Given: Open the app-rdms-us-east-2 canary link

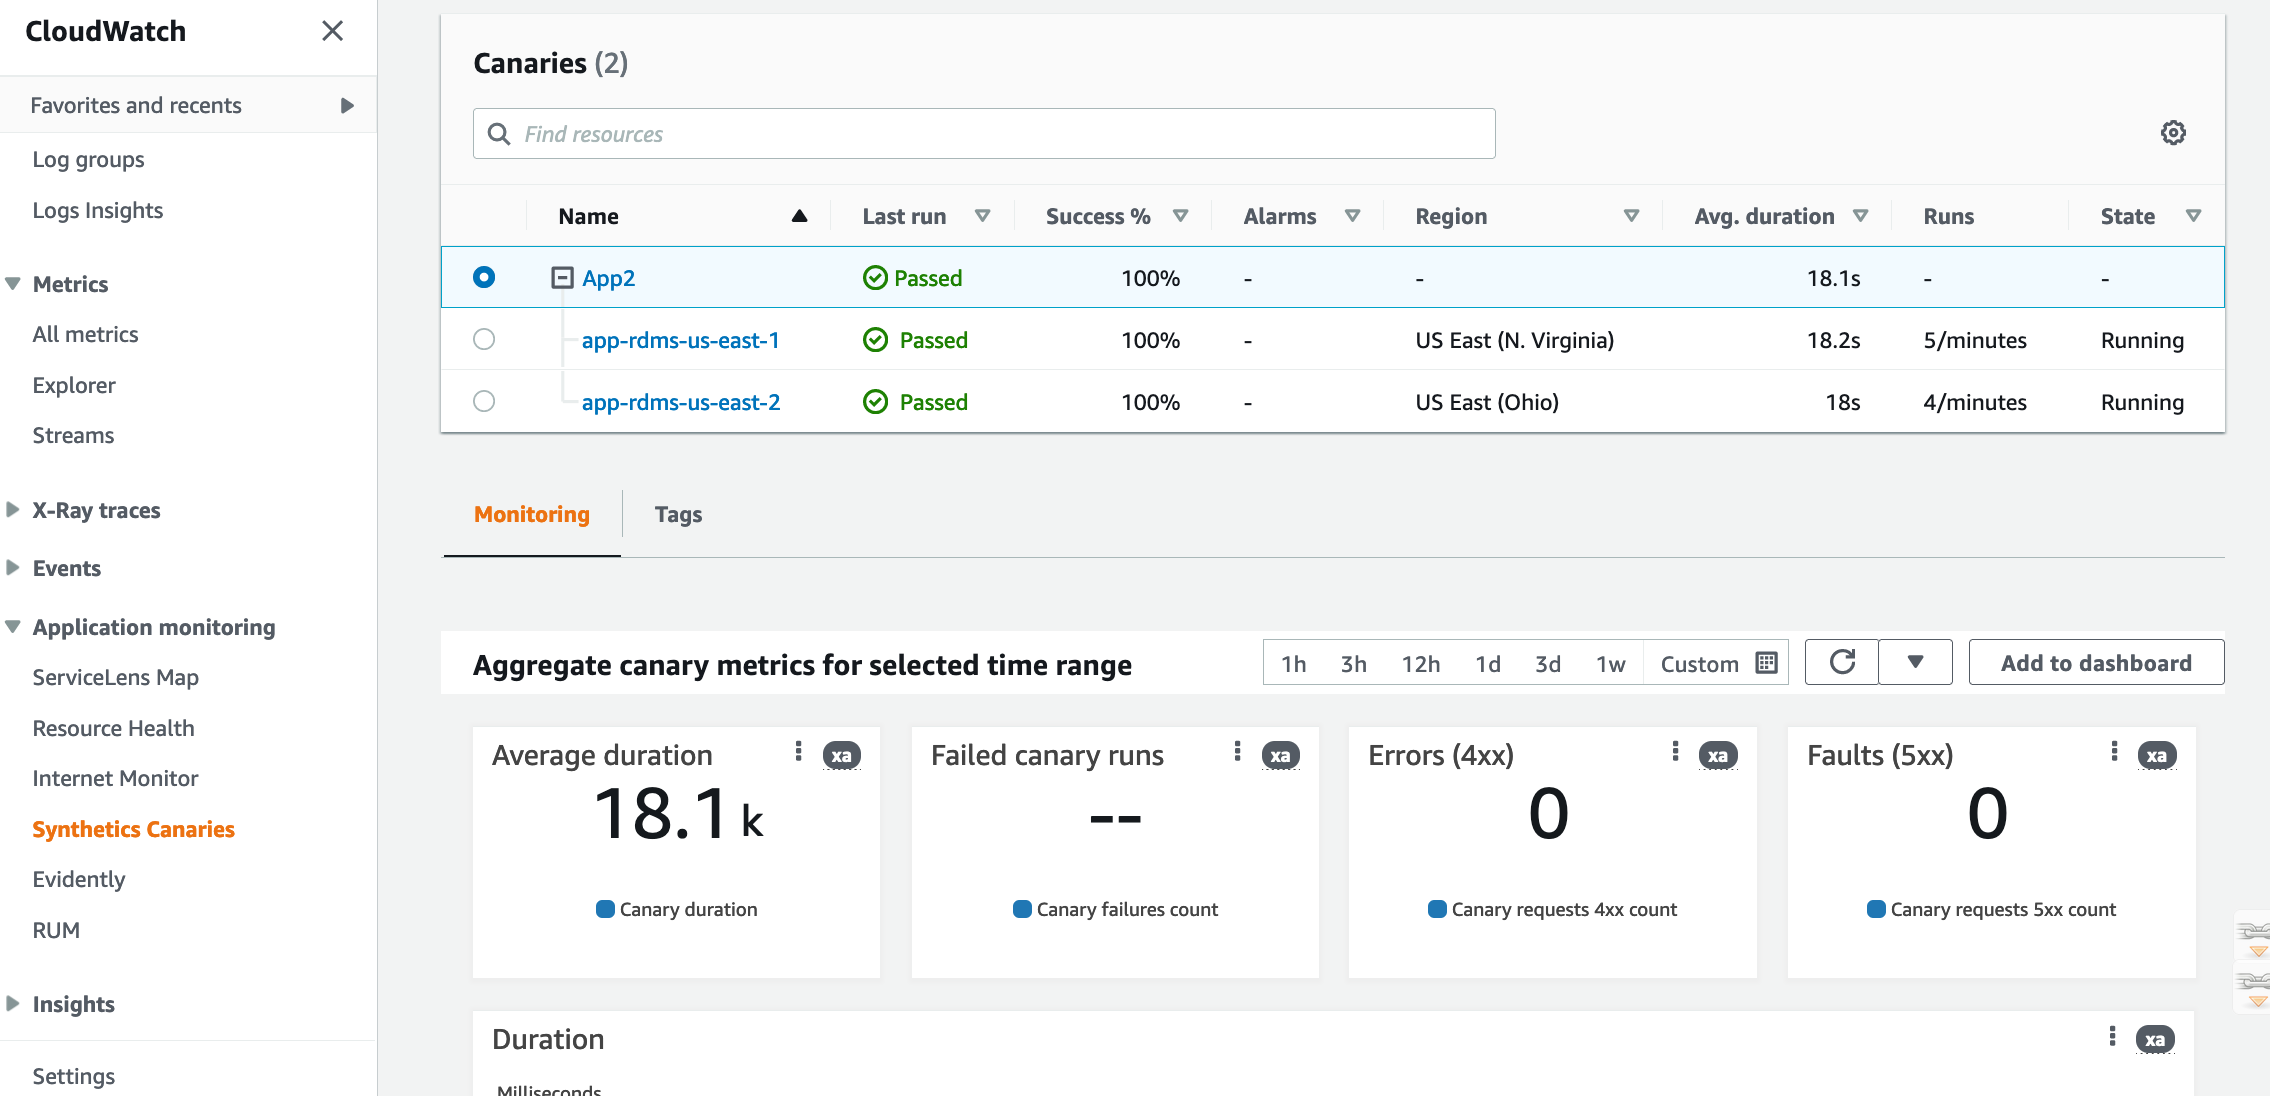Looking at the screenshot, I should (680, 402).
